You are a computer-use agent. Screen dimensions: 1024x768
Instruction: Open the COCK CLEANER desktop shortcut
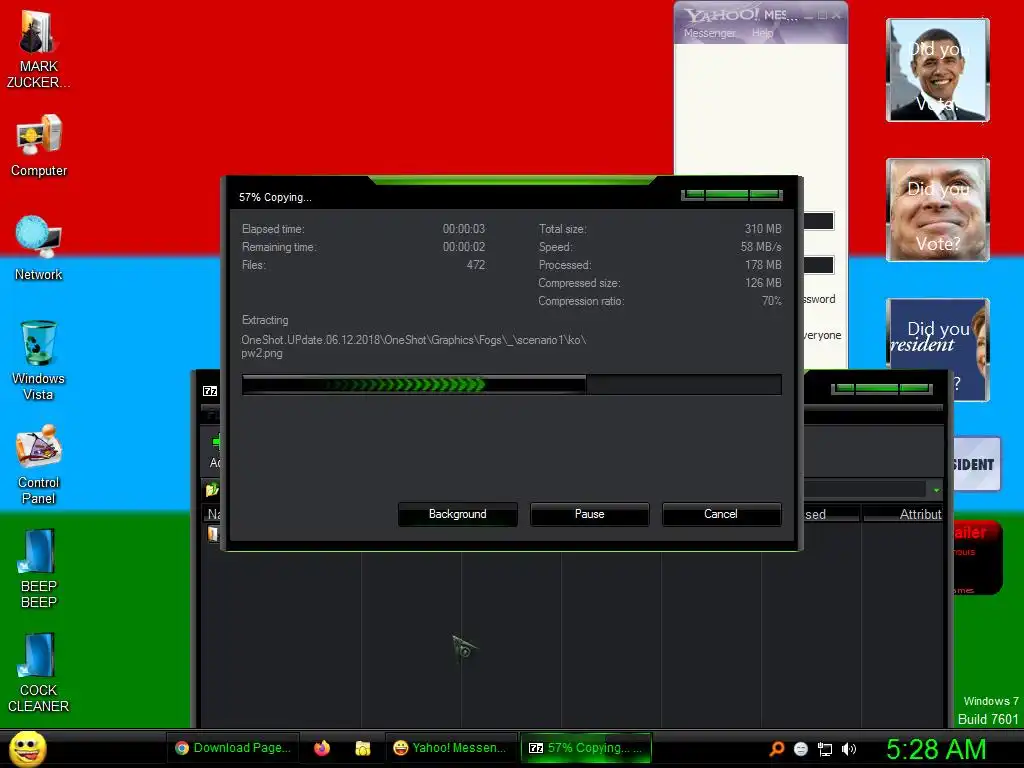(x=39, y=673)
